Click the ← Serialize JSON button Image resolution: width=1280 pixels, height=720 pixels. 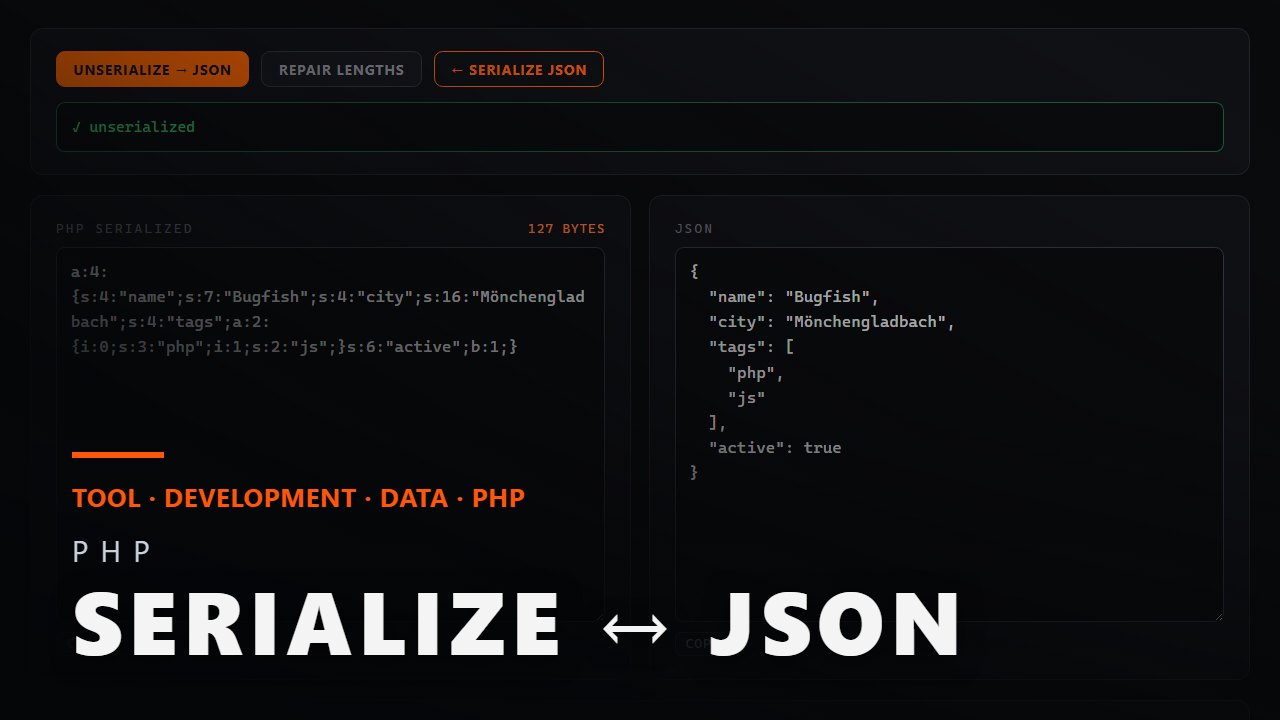[x=519, y=69]
